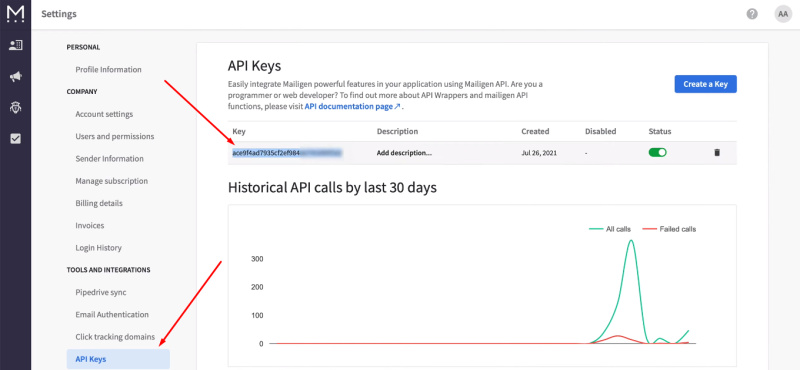Toggle All calls legend entry

pyautogui.click(x=610, y=229)
